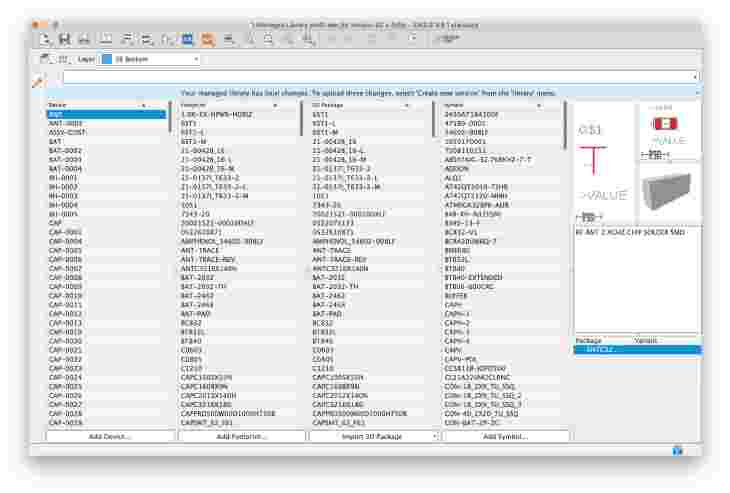
Task: Select BAT-PAD in the 3D Package list
Action: pyautogui.click(x=327, y=314)
